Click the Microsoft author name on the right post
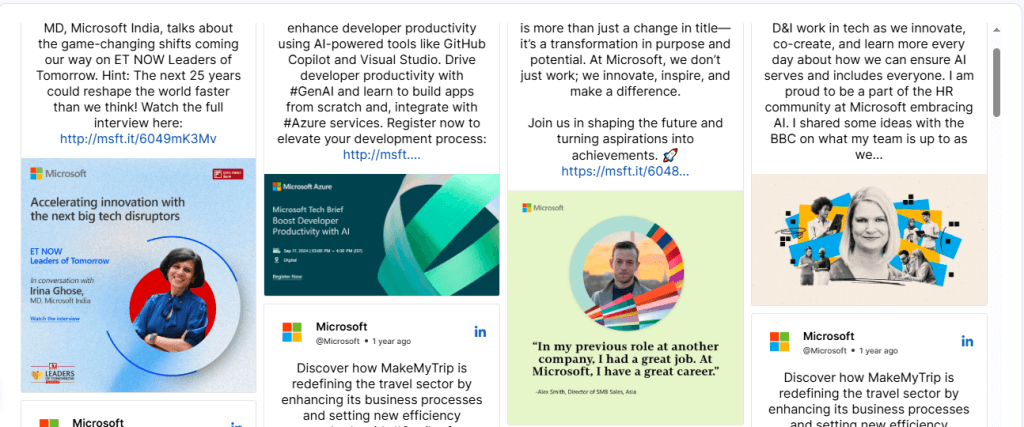Viewport: 1024px width, 427px height. click(828, 335)
